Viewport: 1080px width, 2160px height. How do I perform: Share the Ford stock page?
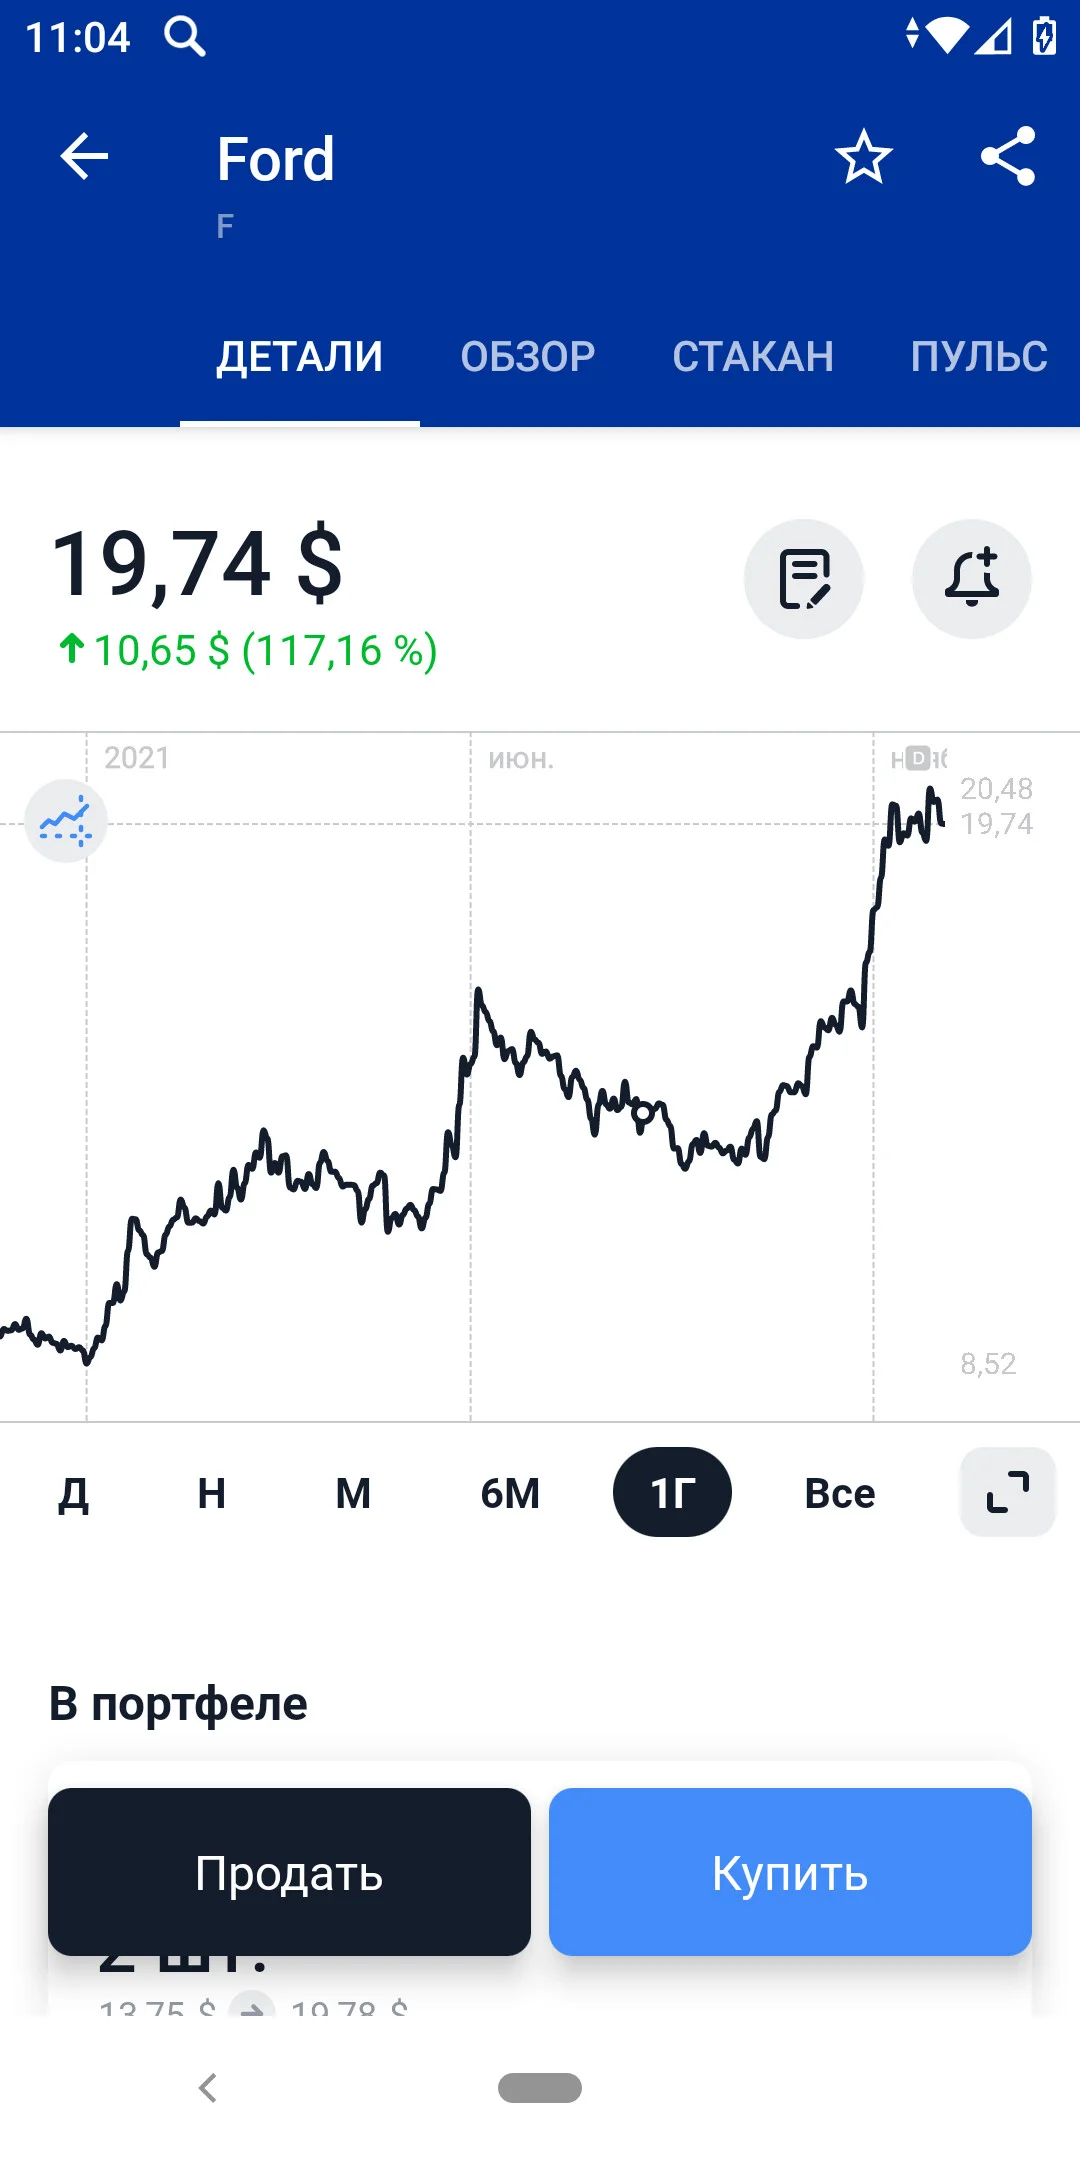pyautogui.click(x=1008, y=156)
